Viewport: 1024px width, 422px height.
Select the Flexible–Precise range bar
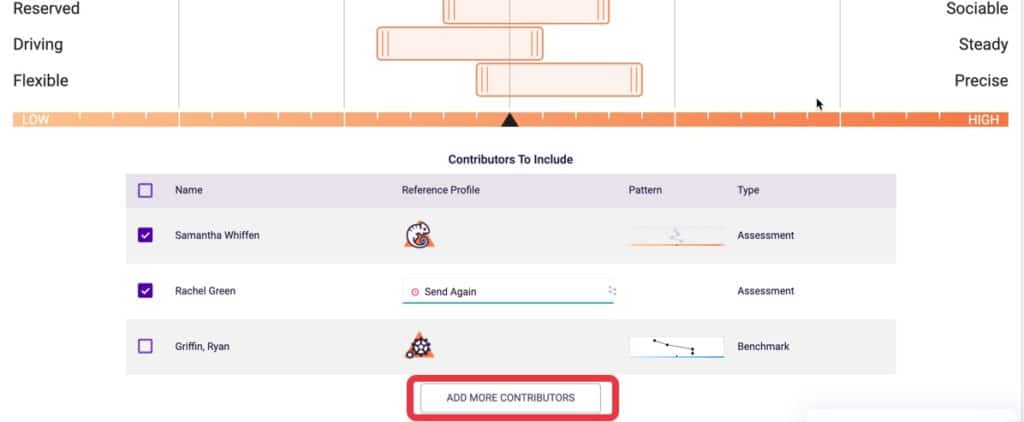[559, 80]
